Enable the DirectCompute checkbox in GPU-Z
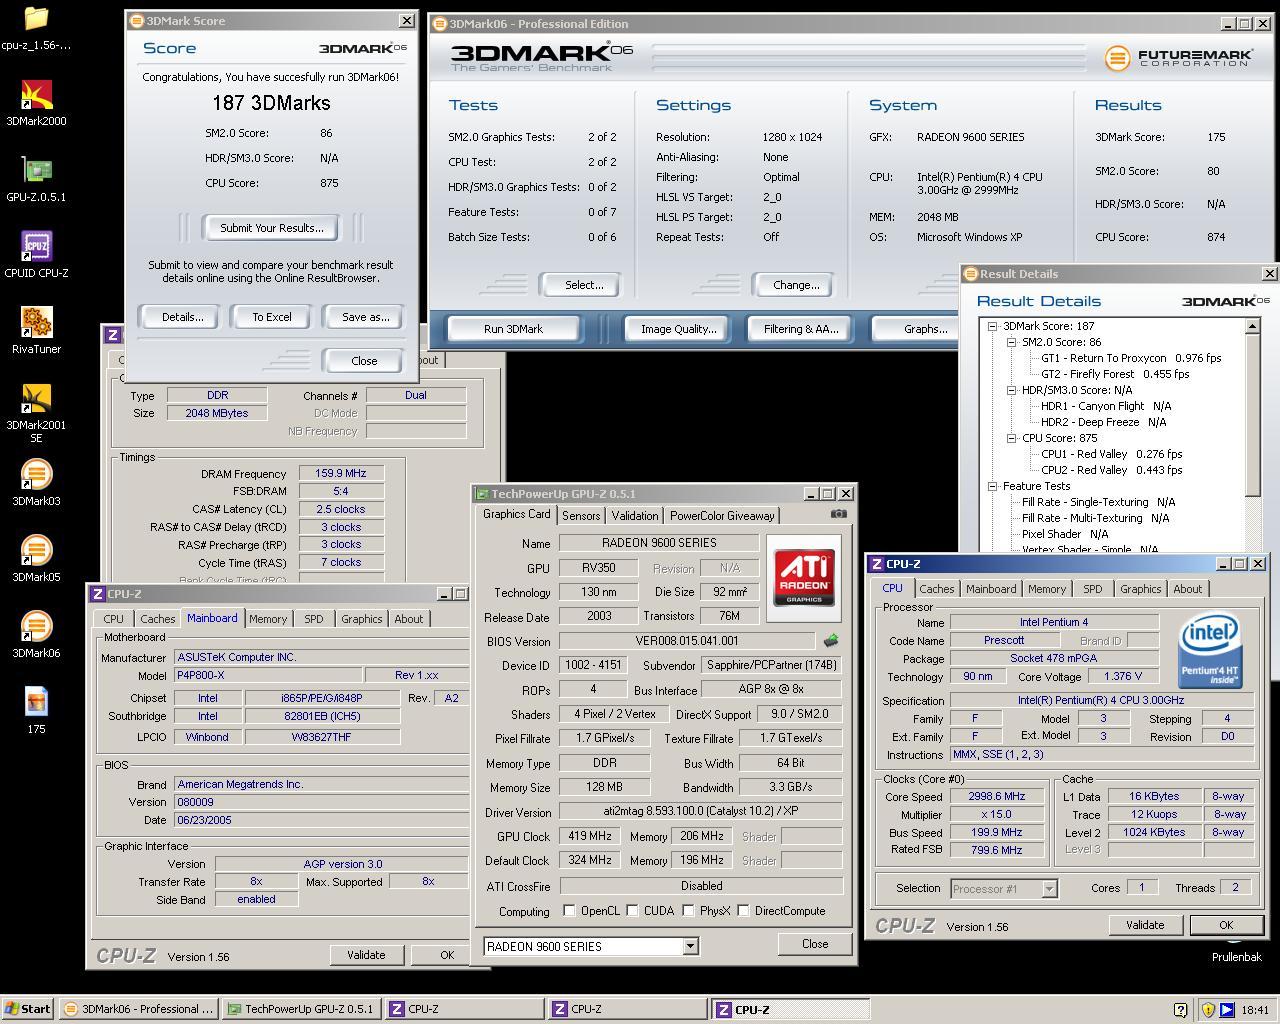The width and height of the screenshot is (1280, 1024). coord(743,911)
